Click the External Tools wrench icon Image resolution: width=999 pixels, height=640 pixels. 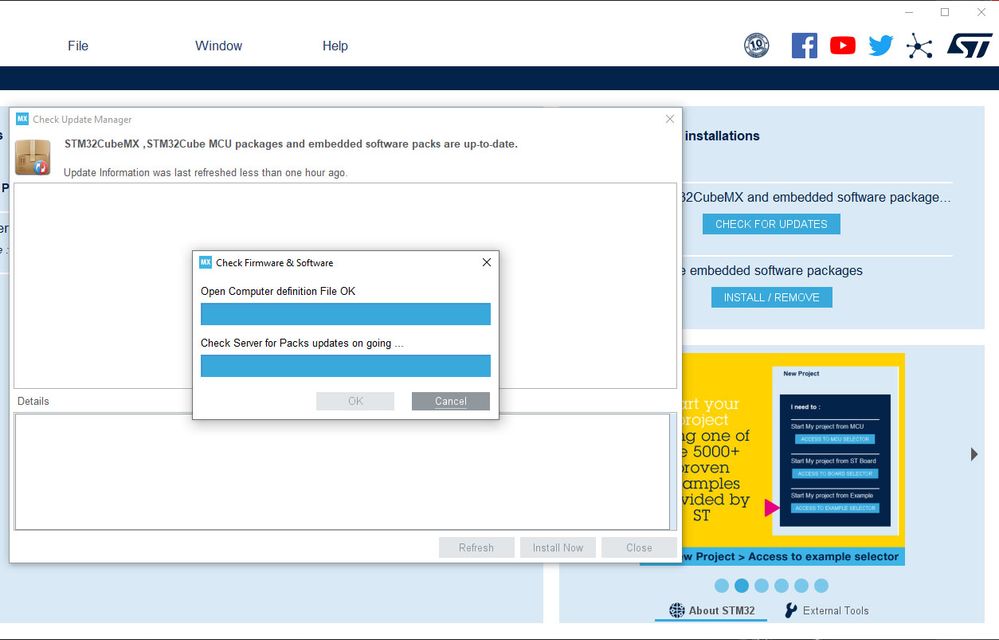[x=791, y=610]
